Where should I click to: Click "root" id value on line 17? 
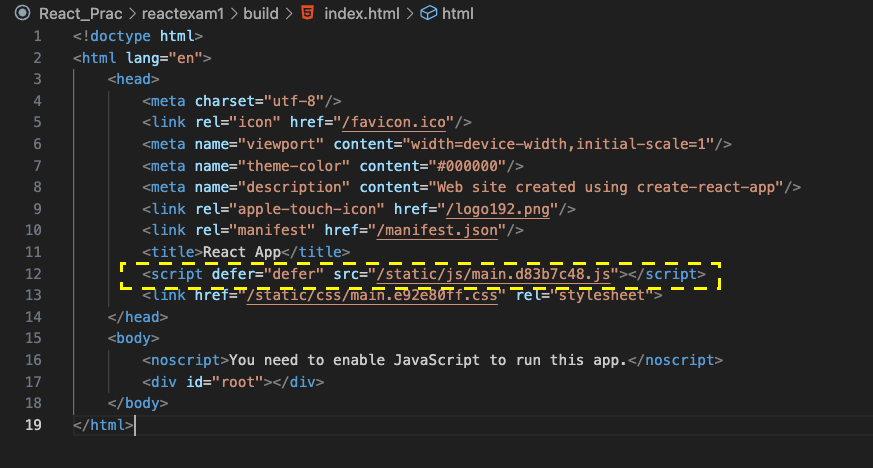click(x=237, y=382)
